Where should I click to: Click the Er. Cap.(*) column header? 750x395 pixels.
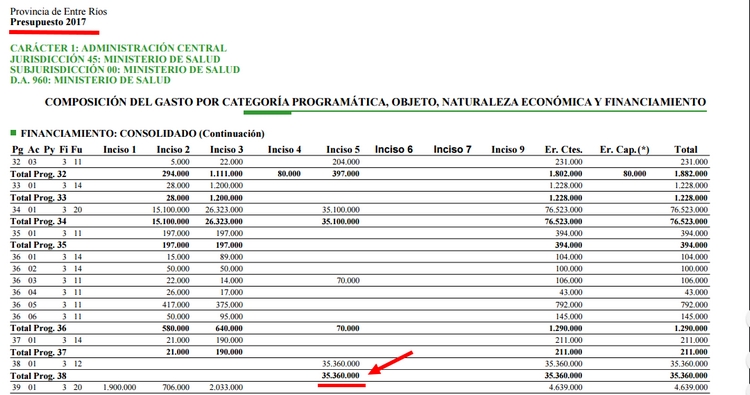tap(625, 150)
